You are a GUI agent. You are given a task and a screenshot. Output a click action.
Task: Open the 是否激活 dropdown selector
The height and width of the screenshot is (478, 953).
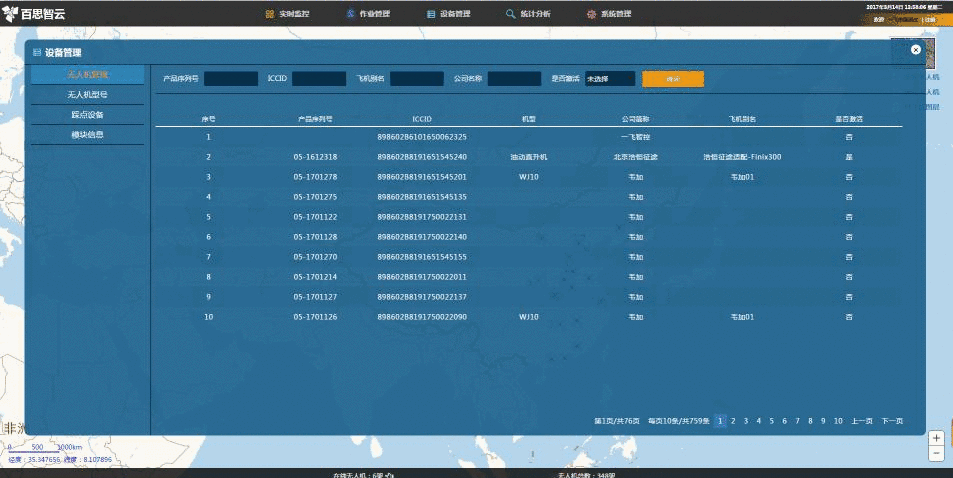(610, 78)
